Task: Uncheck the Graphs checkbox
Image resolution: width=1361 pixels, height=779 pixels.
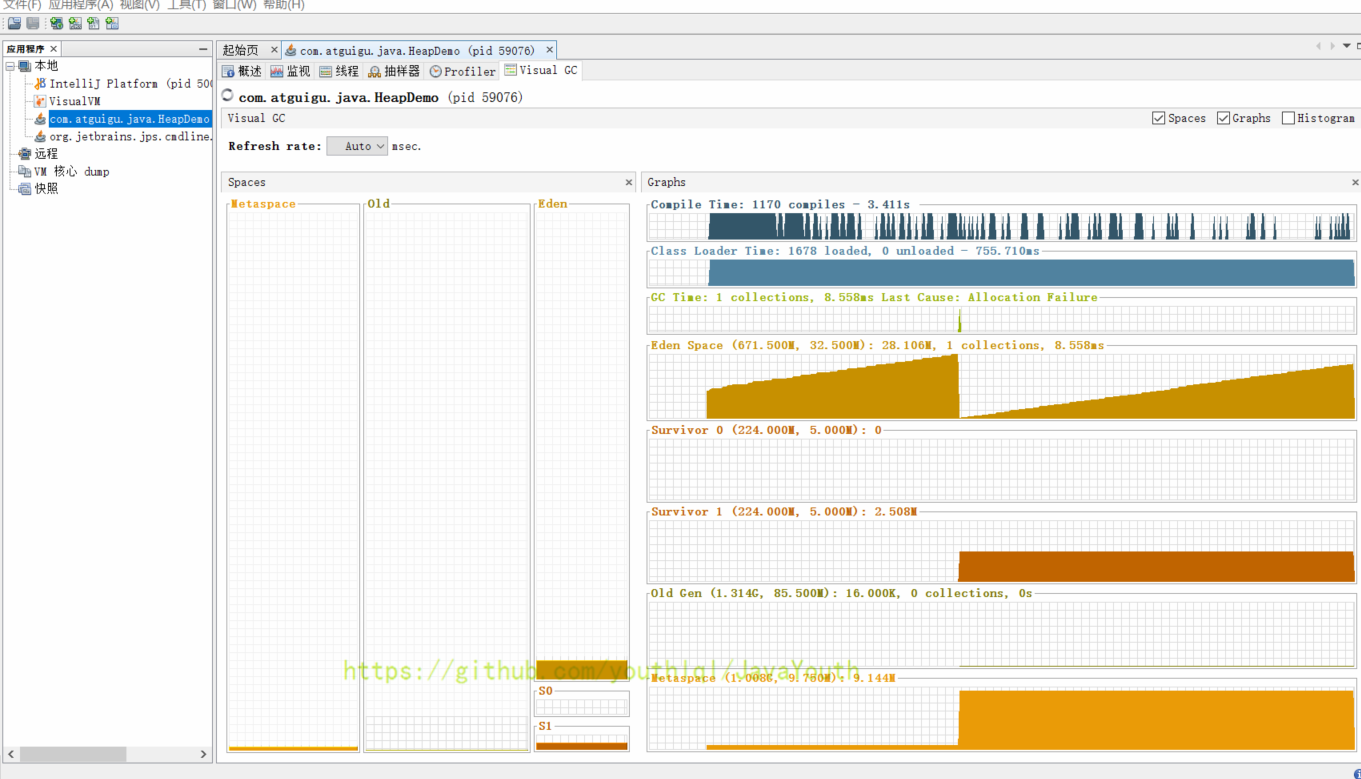Action: click(1223, 118)
